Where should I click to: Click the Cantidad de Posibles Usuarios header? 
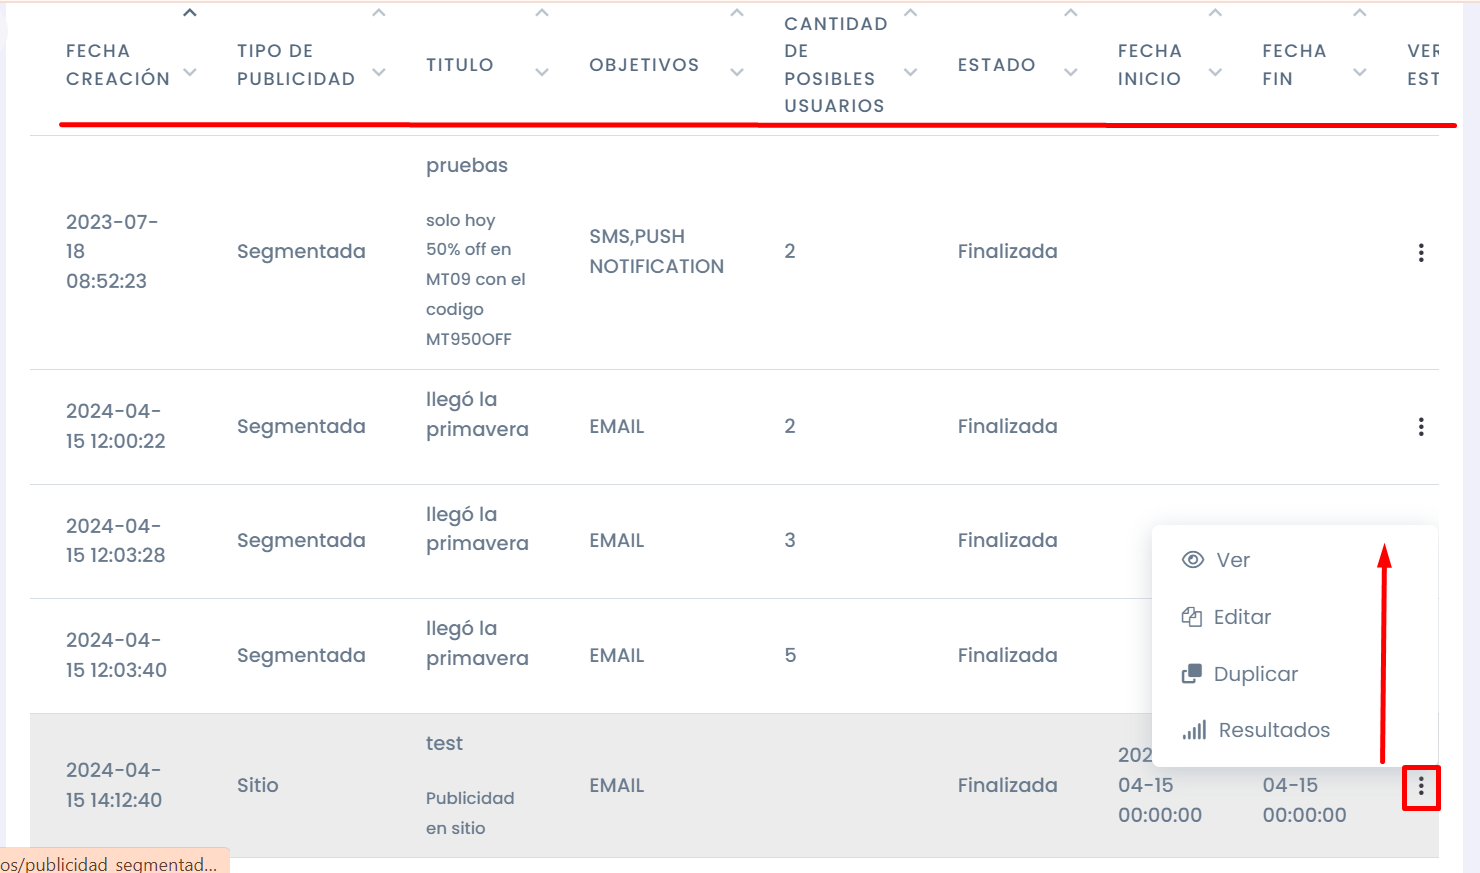pyautogui.click(x=836, y=65)
